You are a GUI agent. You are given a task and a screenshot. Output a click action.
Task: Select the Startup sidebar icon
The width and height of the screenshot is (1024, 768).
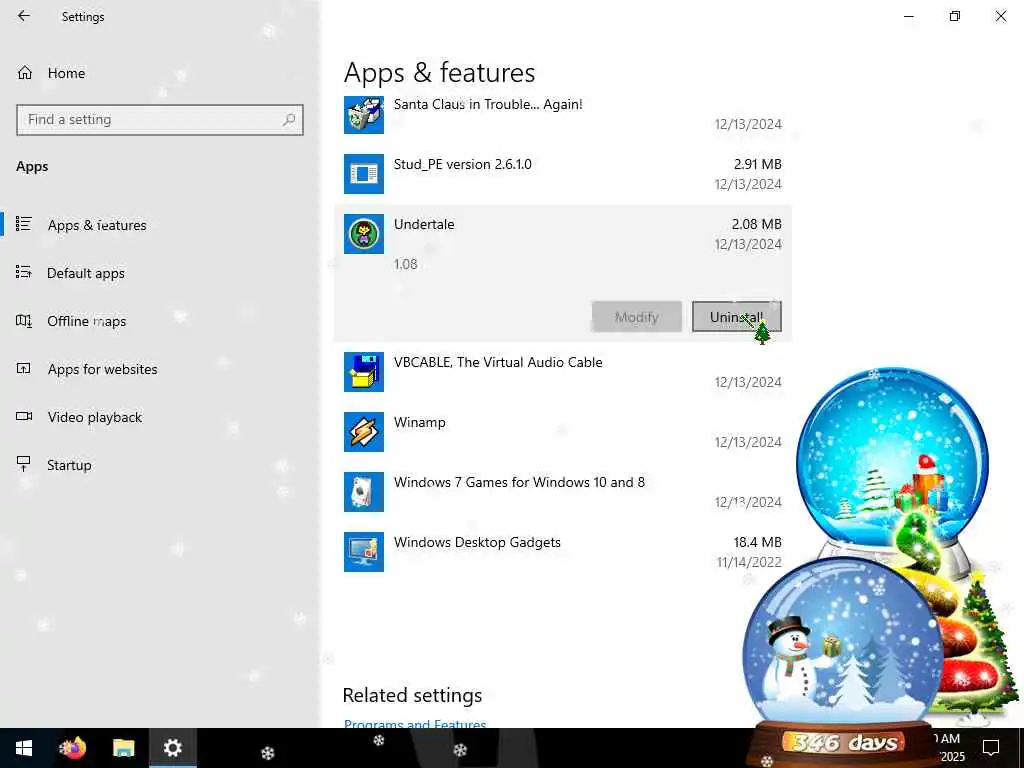pyautogui.click(x=24, y=464)
